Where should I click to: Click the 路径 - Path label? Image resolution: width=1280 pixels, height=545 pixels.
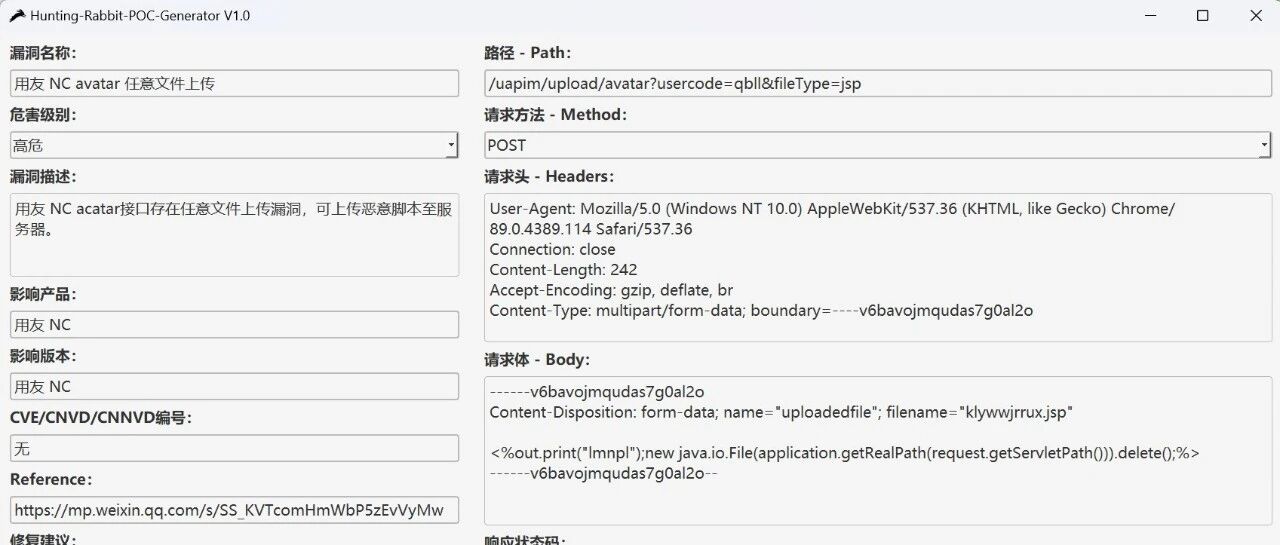pos(528,53)
